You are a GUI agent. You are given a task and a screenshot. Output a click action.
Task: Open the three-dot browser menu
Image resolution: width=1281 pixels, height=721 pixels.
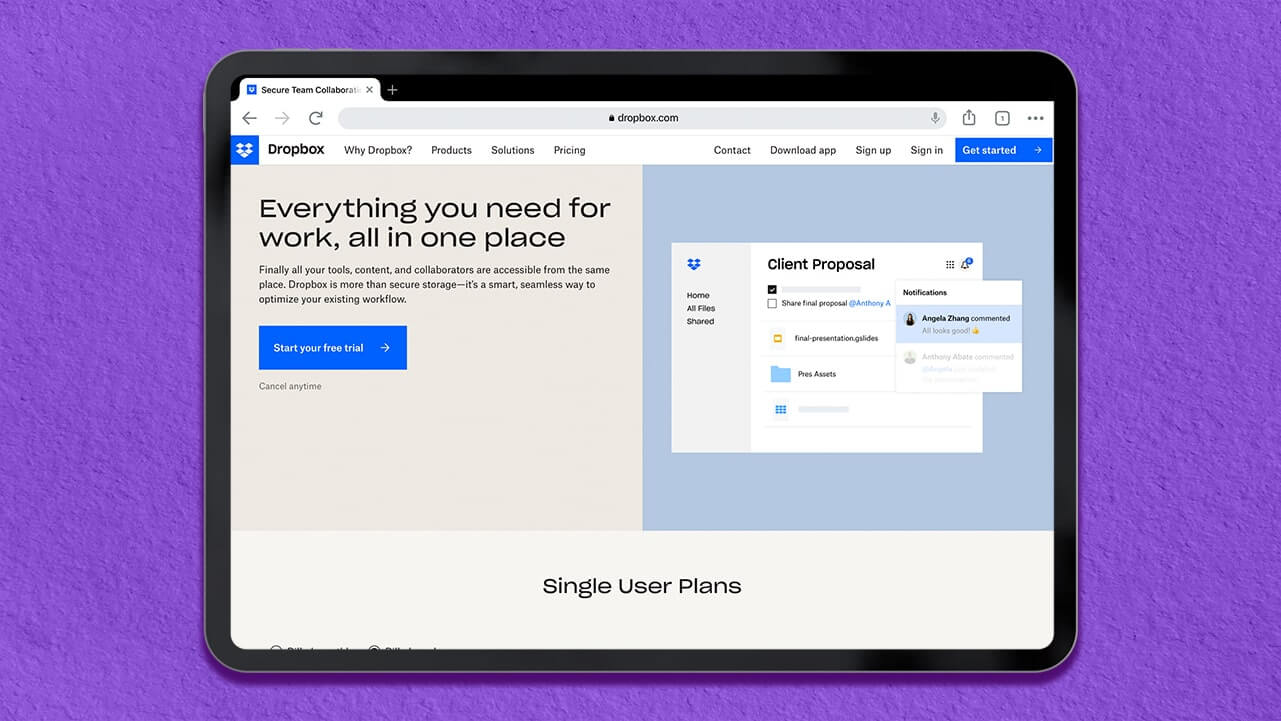[1035, 118]
